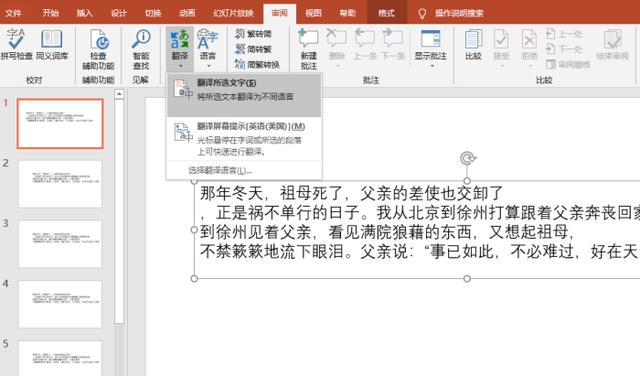Click the rotation handle above the text box

(467, 158)
